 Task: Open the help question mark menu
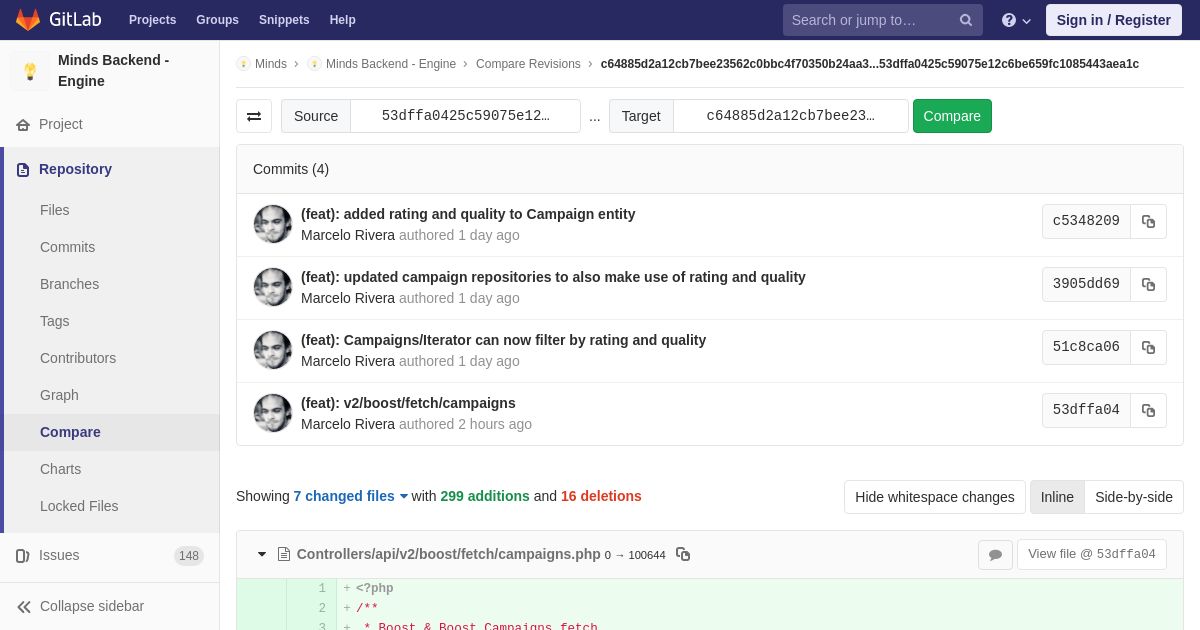(x=1016, y=20)
